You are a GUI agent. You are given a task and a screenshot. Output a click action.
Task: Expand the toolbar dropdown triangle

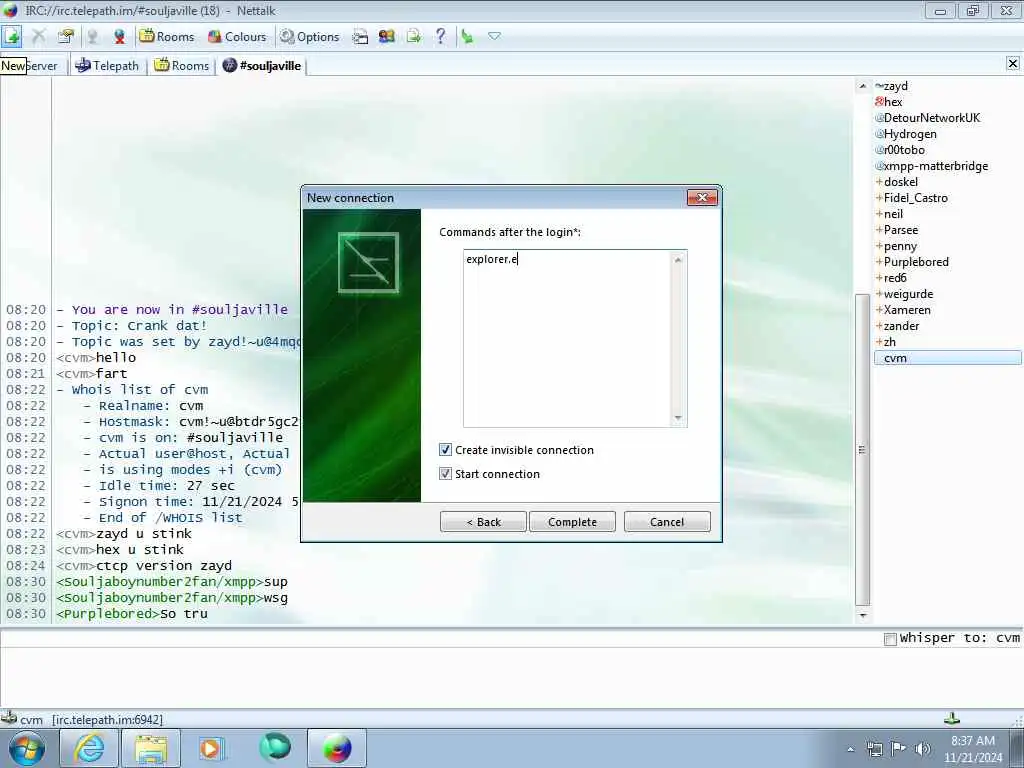pos(494,37)
